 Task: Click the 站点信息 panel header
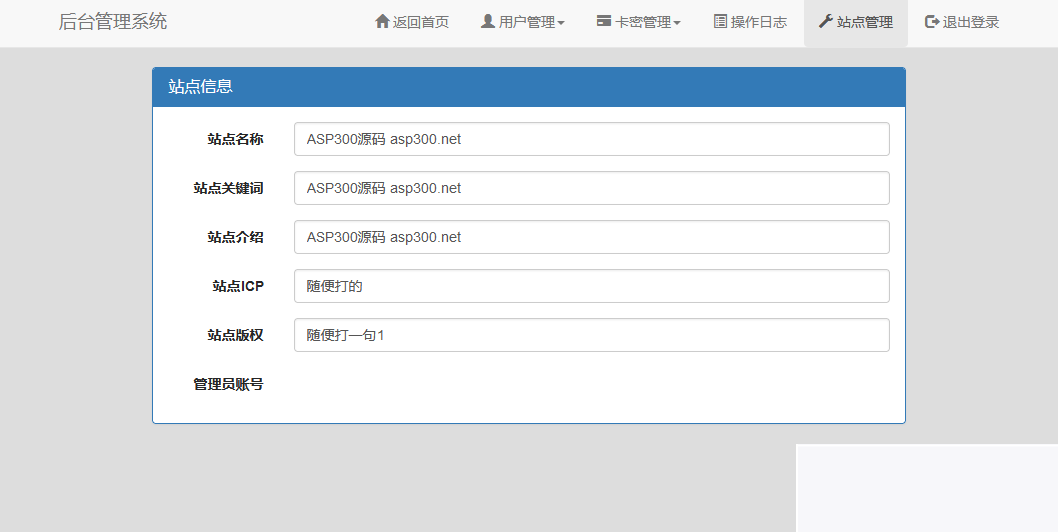pyautogui.click(x=528, y=87)
